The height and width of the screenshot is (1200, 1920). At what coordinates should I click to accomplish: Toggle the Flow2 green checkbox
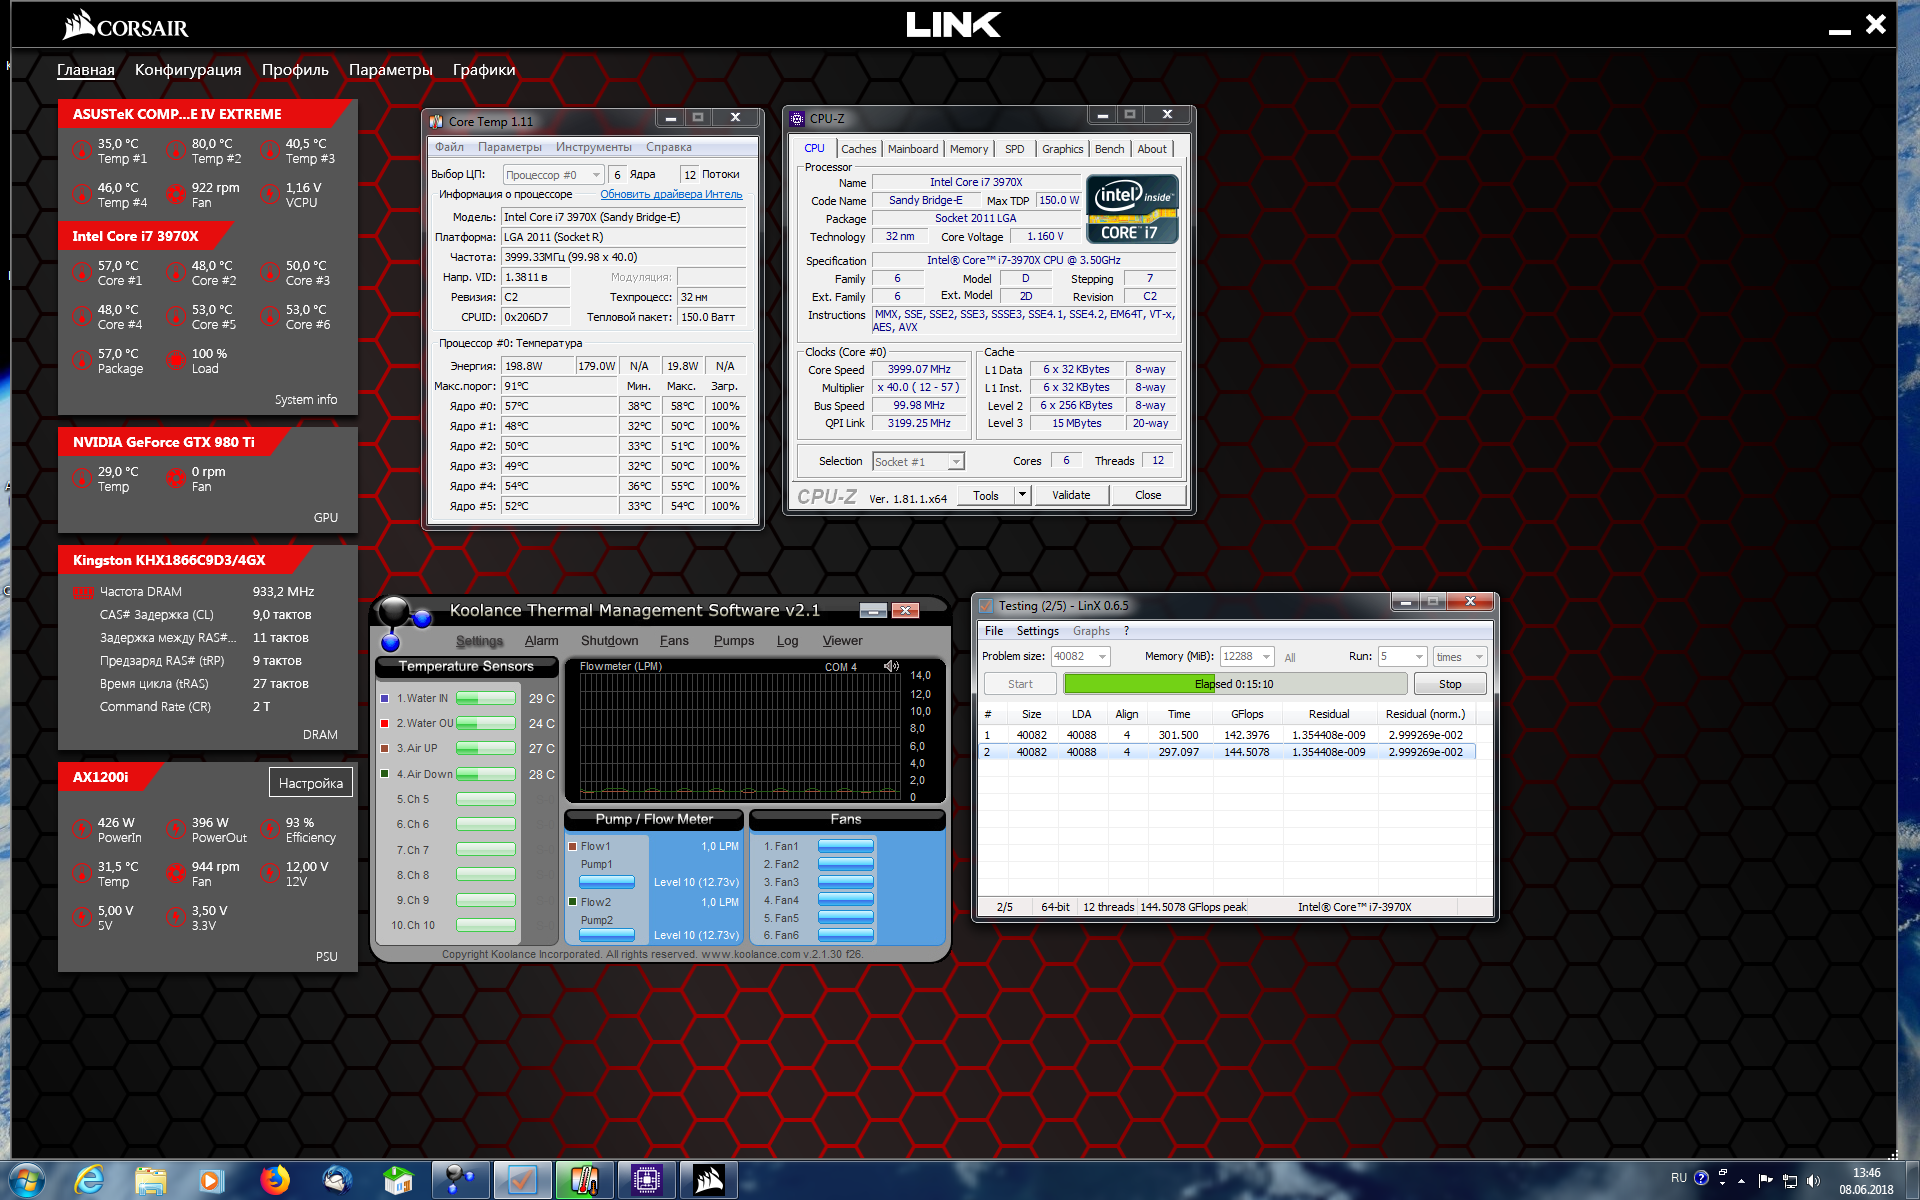pos(573,902)
